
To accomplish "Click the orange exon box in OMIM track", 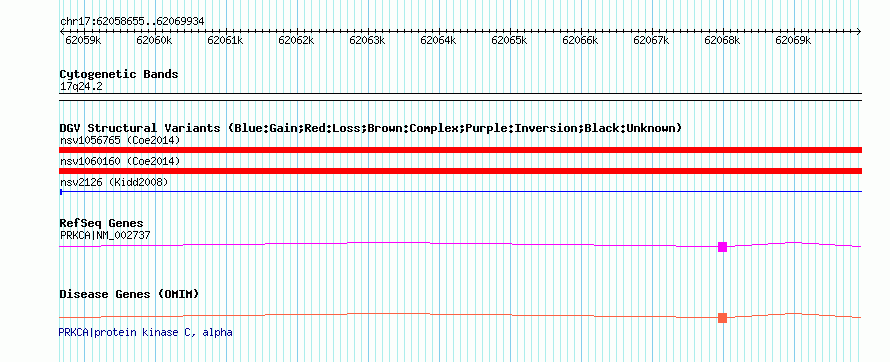I will [723, 318].
